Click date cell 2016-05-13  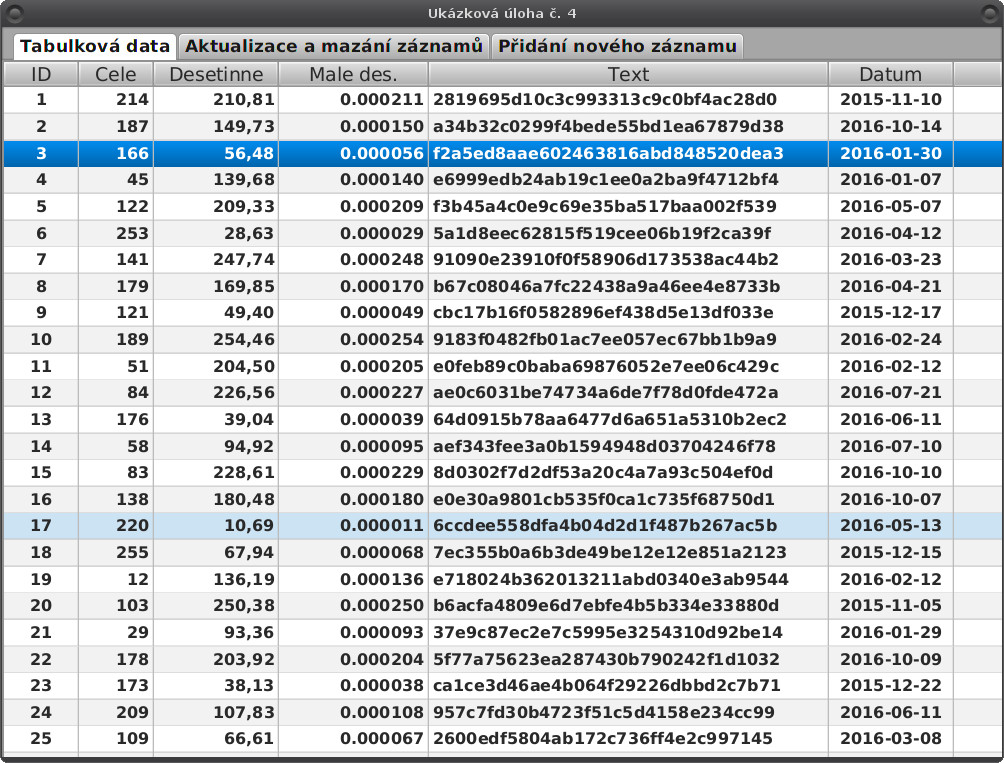click(891, 526)
